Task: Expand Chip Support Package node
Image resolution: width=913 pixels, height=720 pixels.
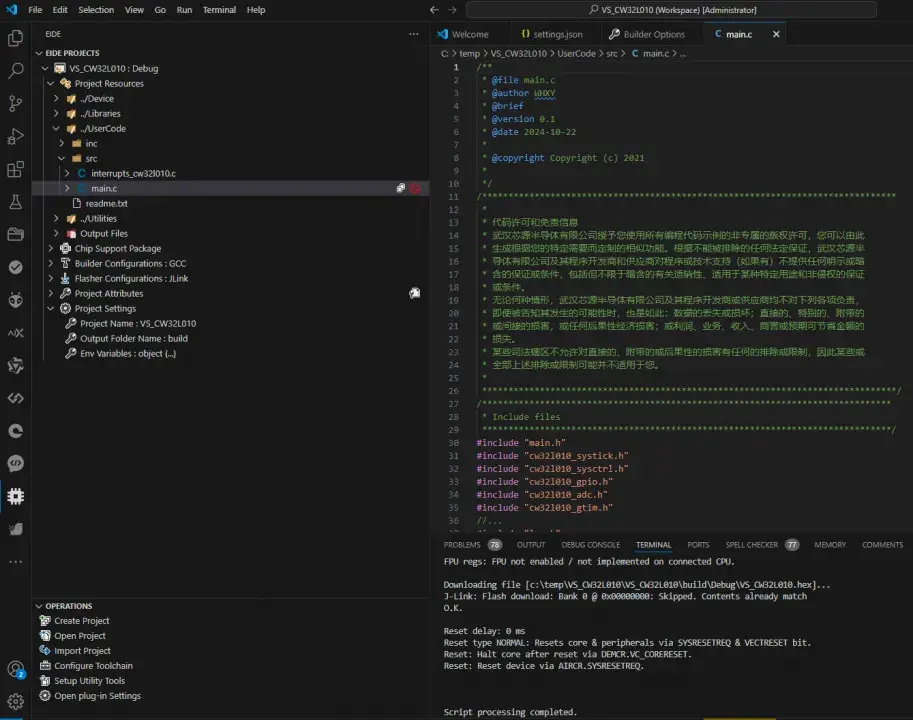Action: coord(51,249)
